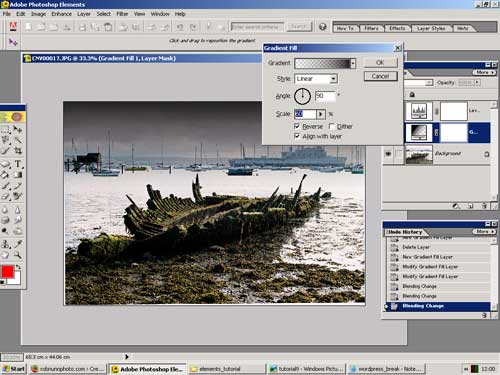Hide the Background layer eye icon

pos(388,154)
